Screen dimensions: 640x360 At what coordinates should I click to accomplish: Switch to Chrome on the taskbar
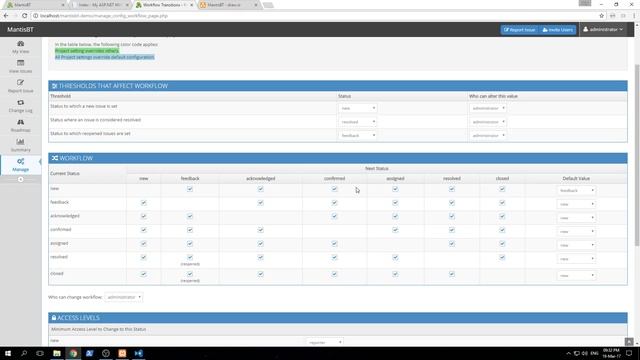[73, 353]
